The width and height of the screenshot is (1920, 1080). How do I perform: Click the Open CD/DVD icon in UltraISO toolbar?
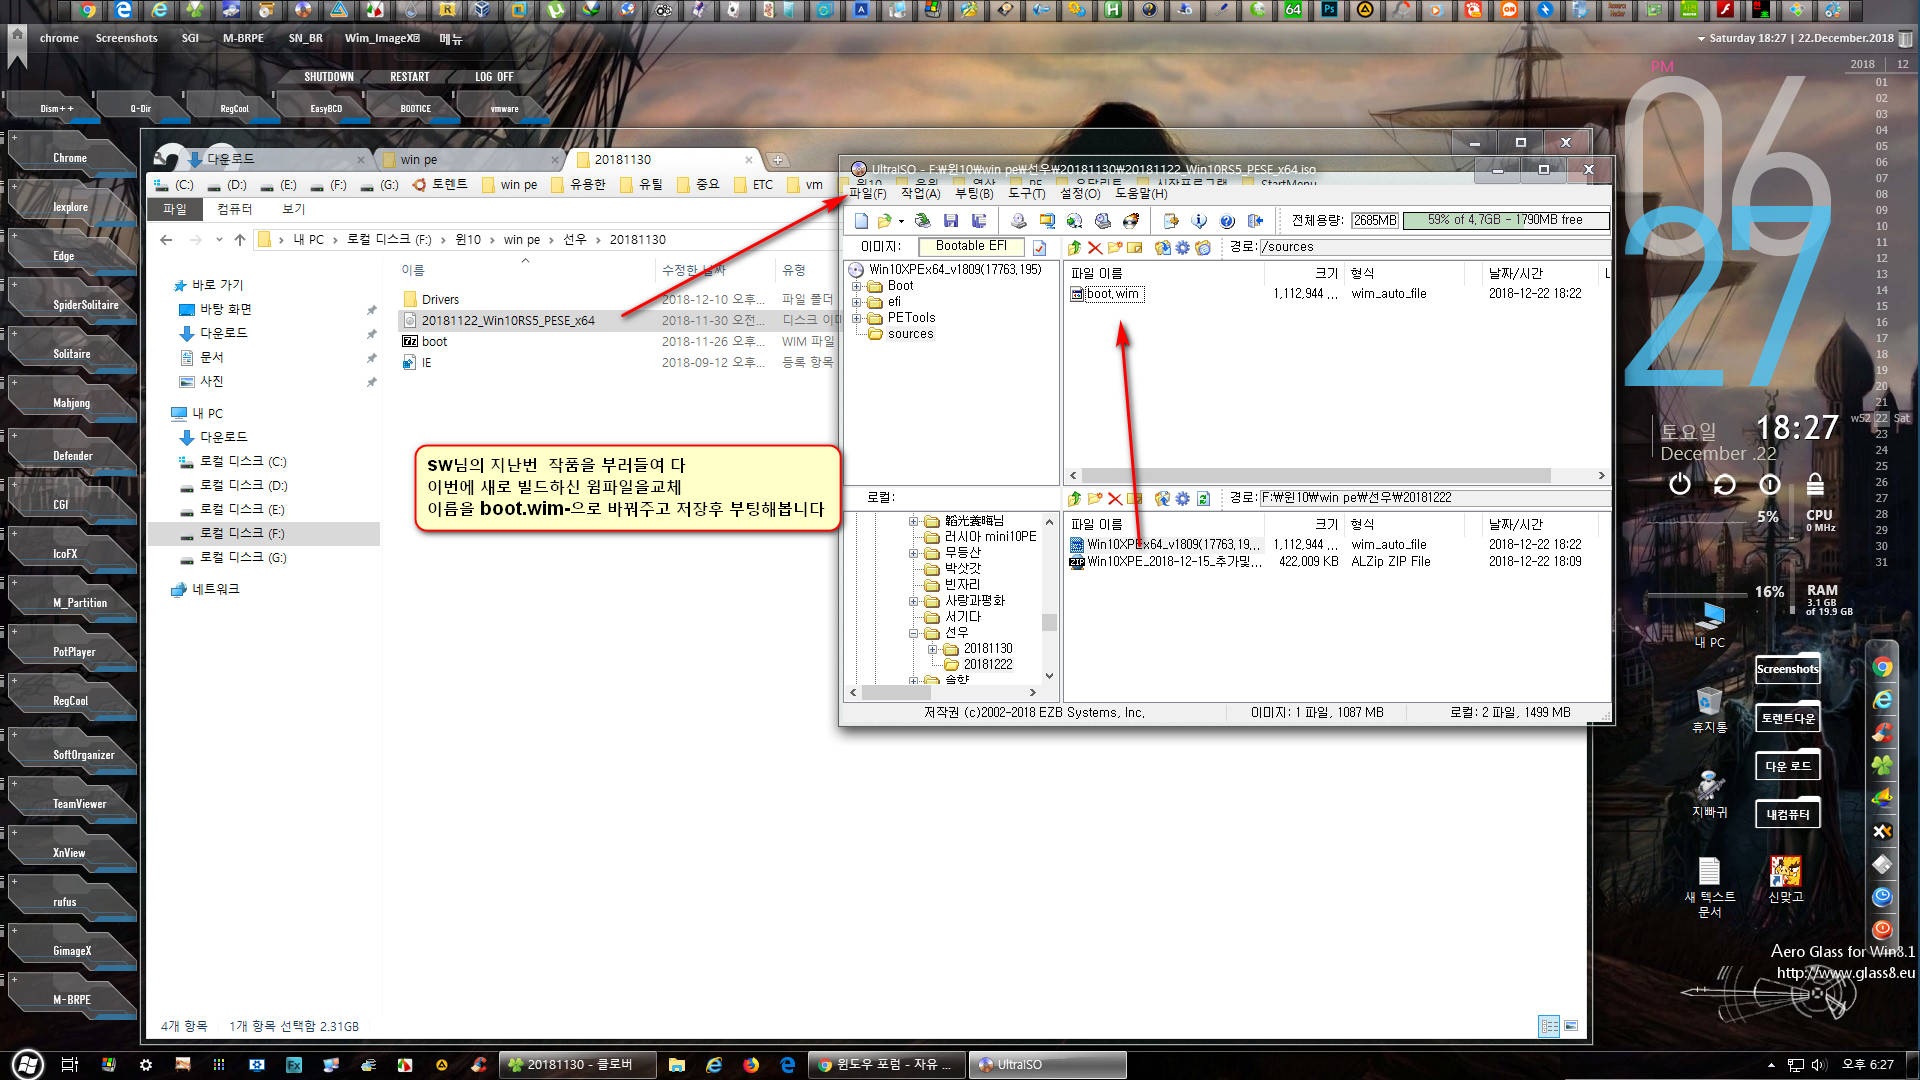pos(922,220)
